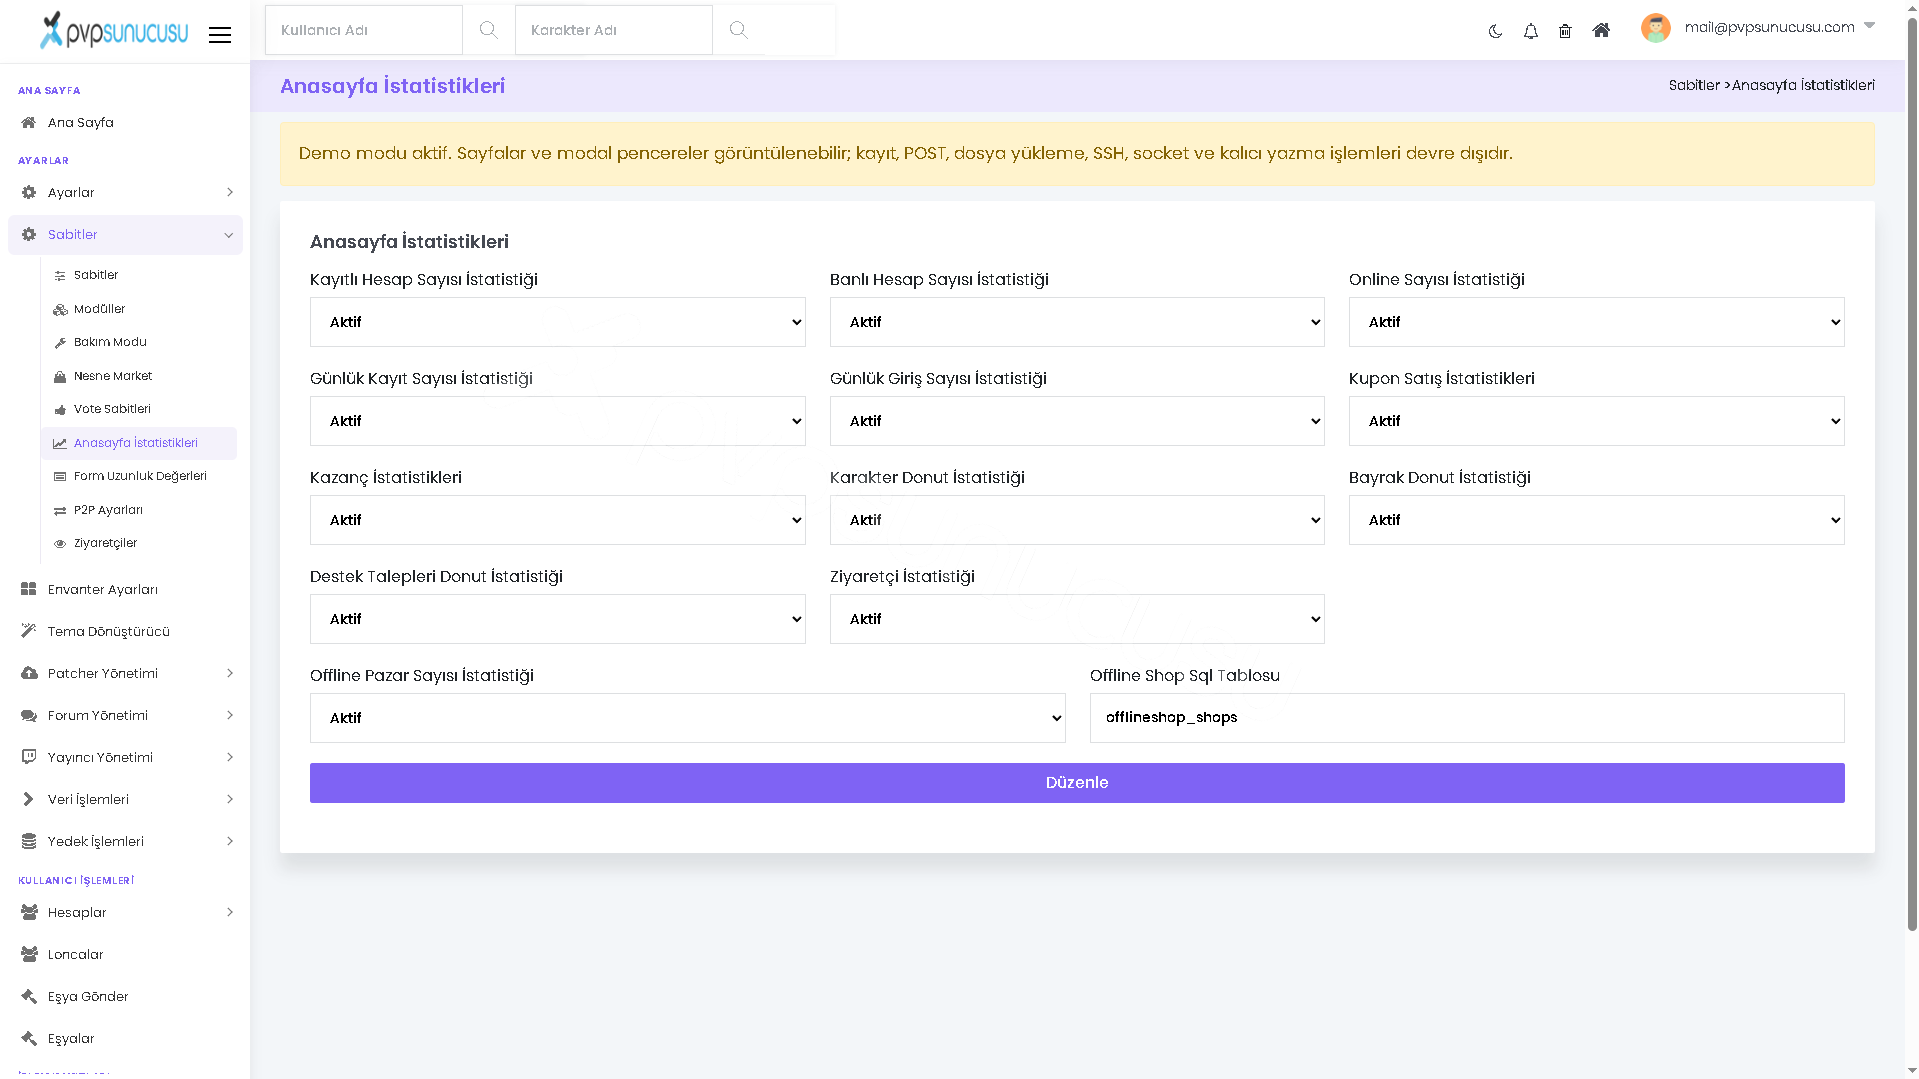The height and width of the screenshot is (1079, 1919).
Task: Open Ziyaretçi İstatistiği dropdown
Action: pos(1077,619)
